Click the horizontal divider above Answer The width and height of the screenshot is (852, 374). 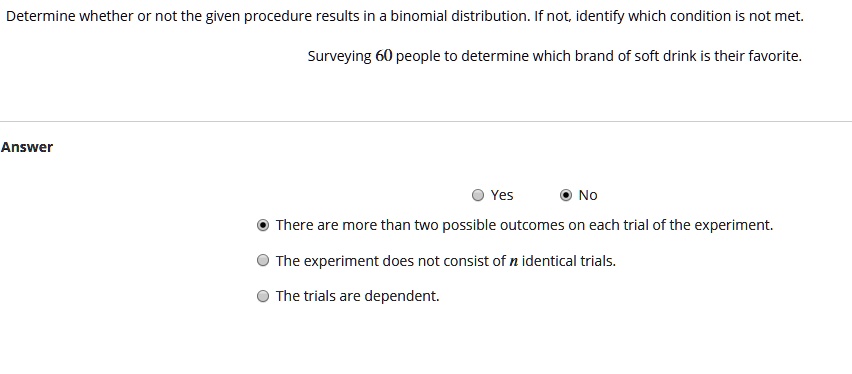coord(426,121)
